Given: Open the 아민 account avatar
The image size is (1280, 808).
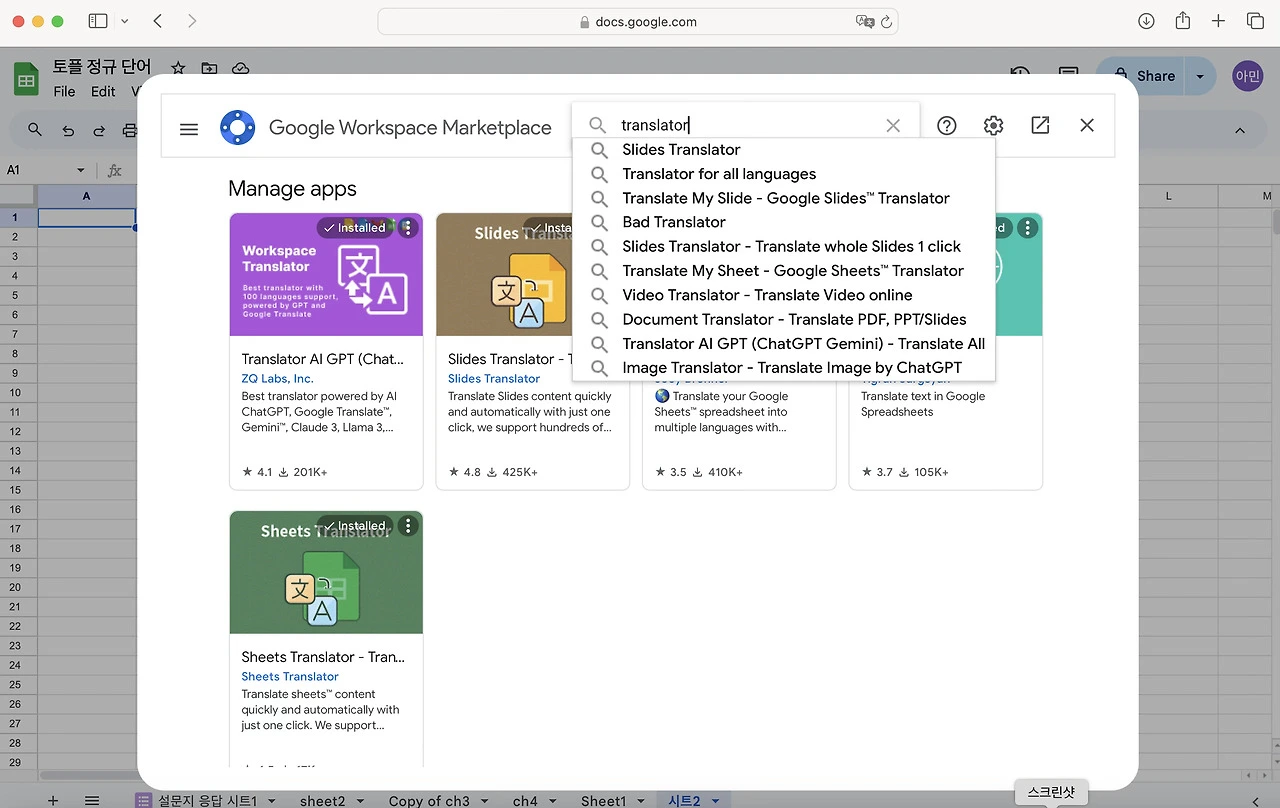Looking at the screenshot, I should [1248, 76].
